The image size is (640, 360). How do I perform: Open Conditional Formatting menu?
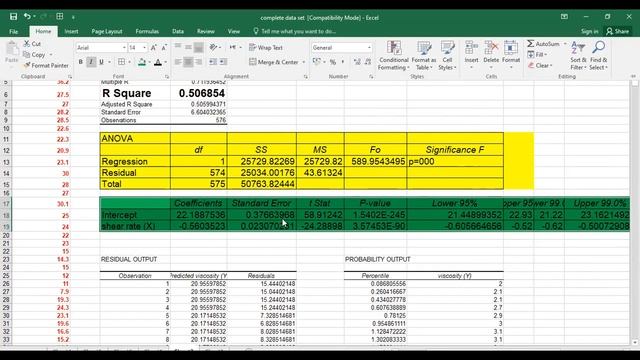click(x=393, y=56)
